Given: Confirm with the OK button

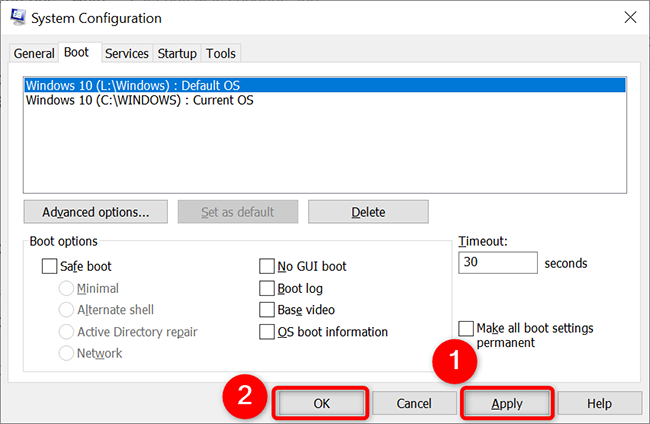Looking at the screenshot, I should pos(321,403).
